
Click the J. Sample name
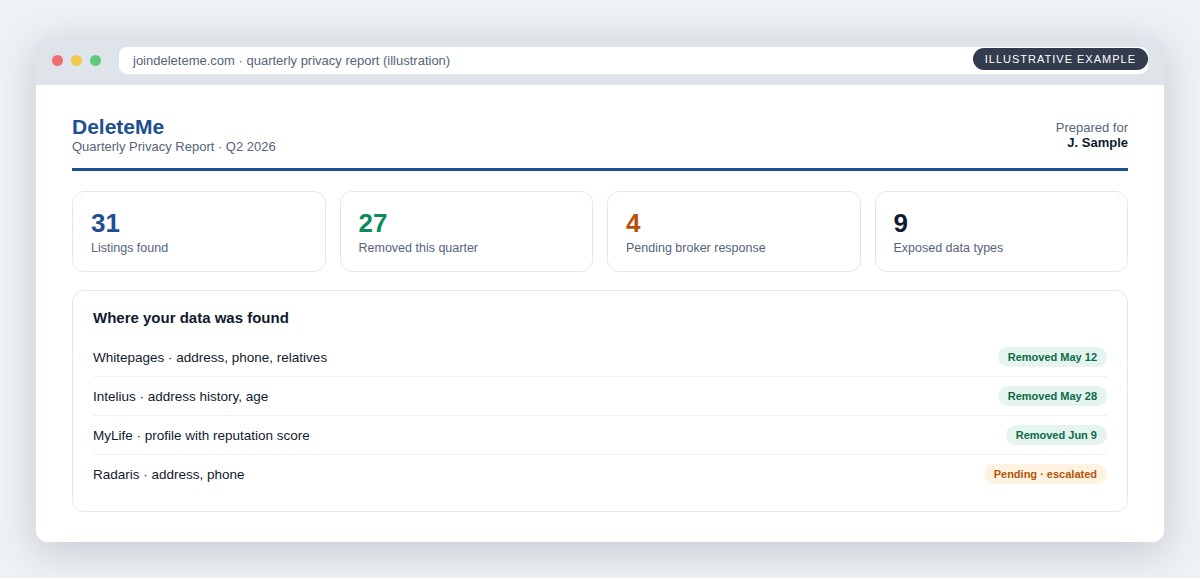point(1097,143)
